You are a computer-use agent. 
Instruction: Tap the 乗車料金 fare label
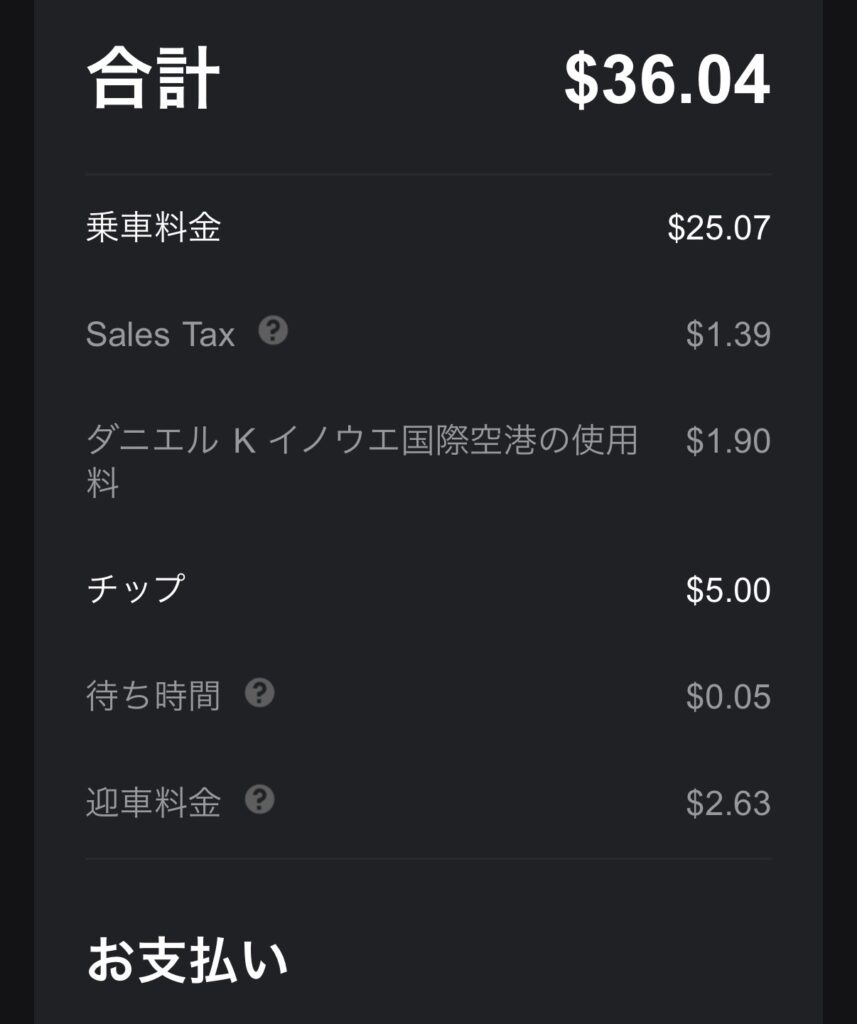[153, 228]
